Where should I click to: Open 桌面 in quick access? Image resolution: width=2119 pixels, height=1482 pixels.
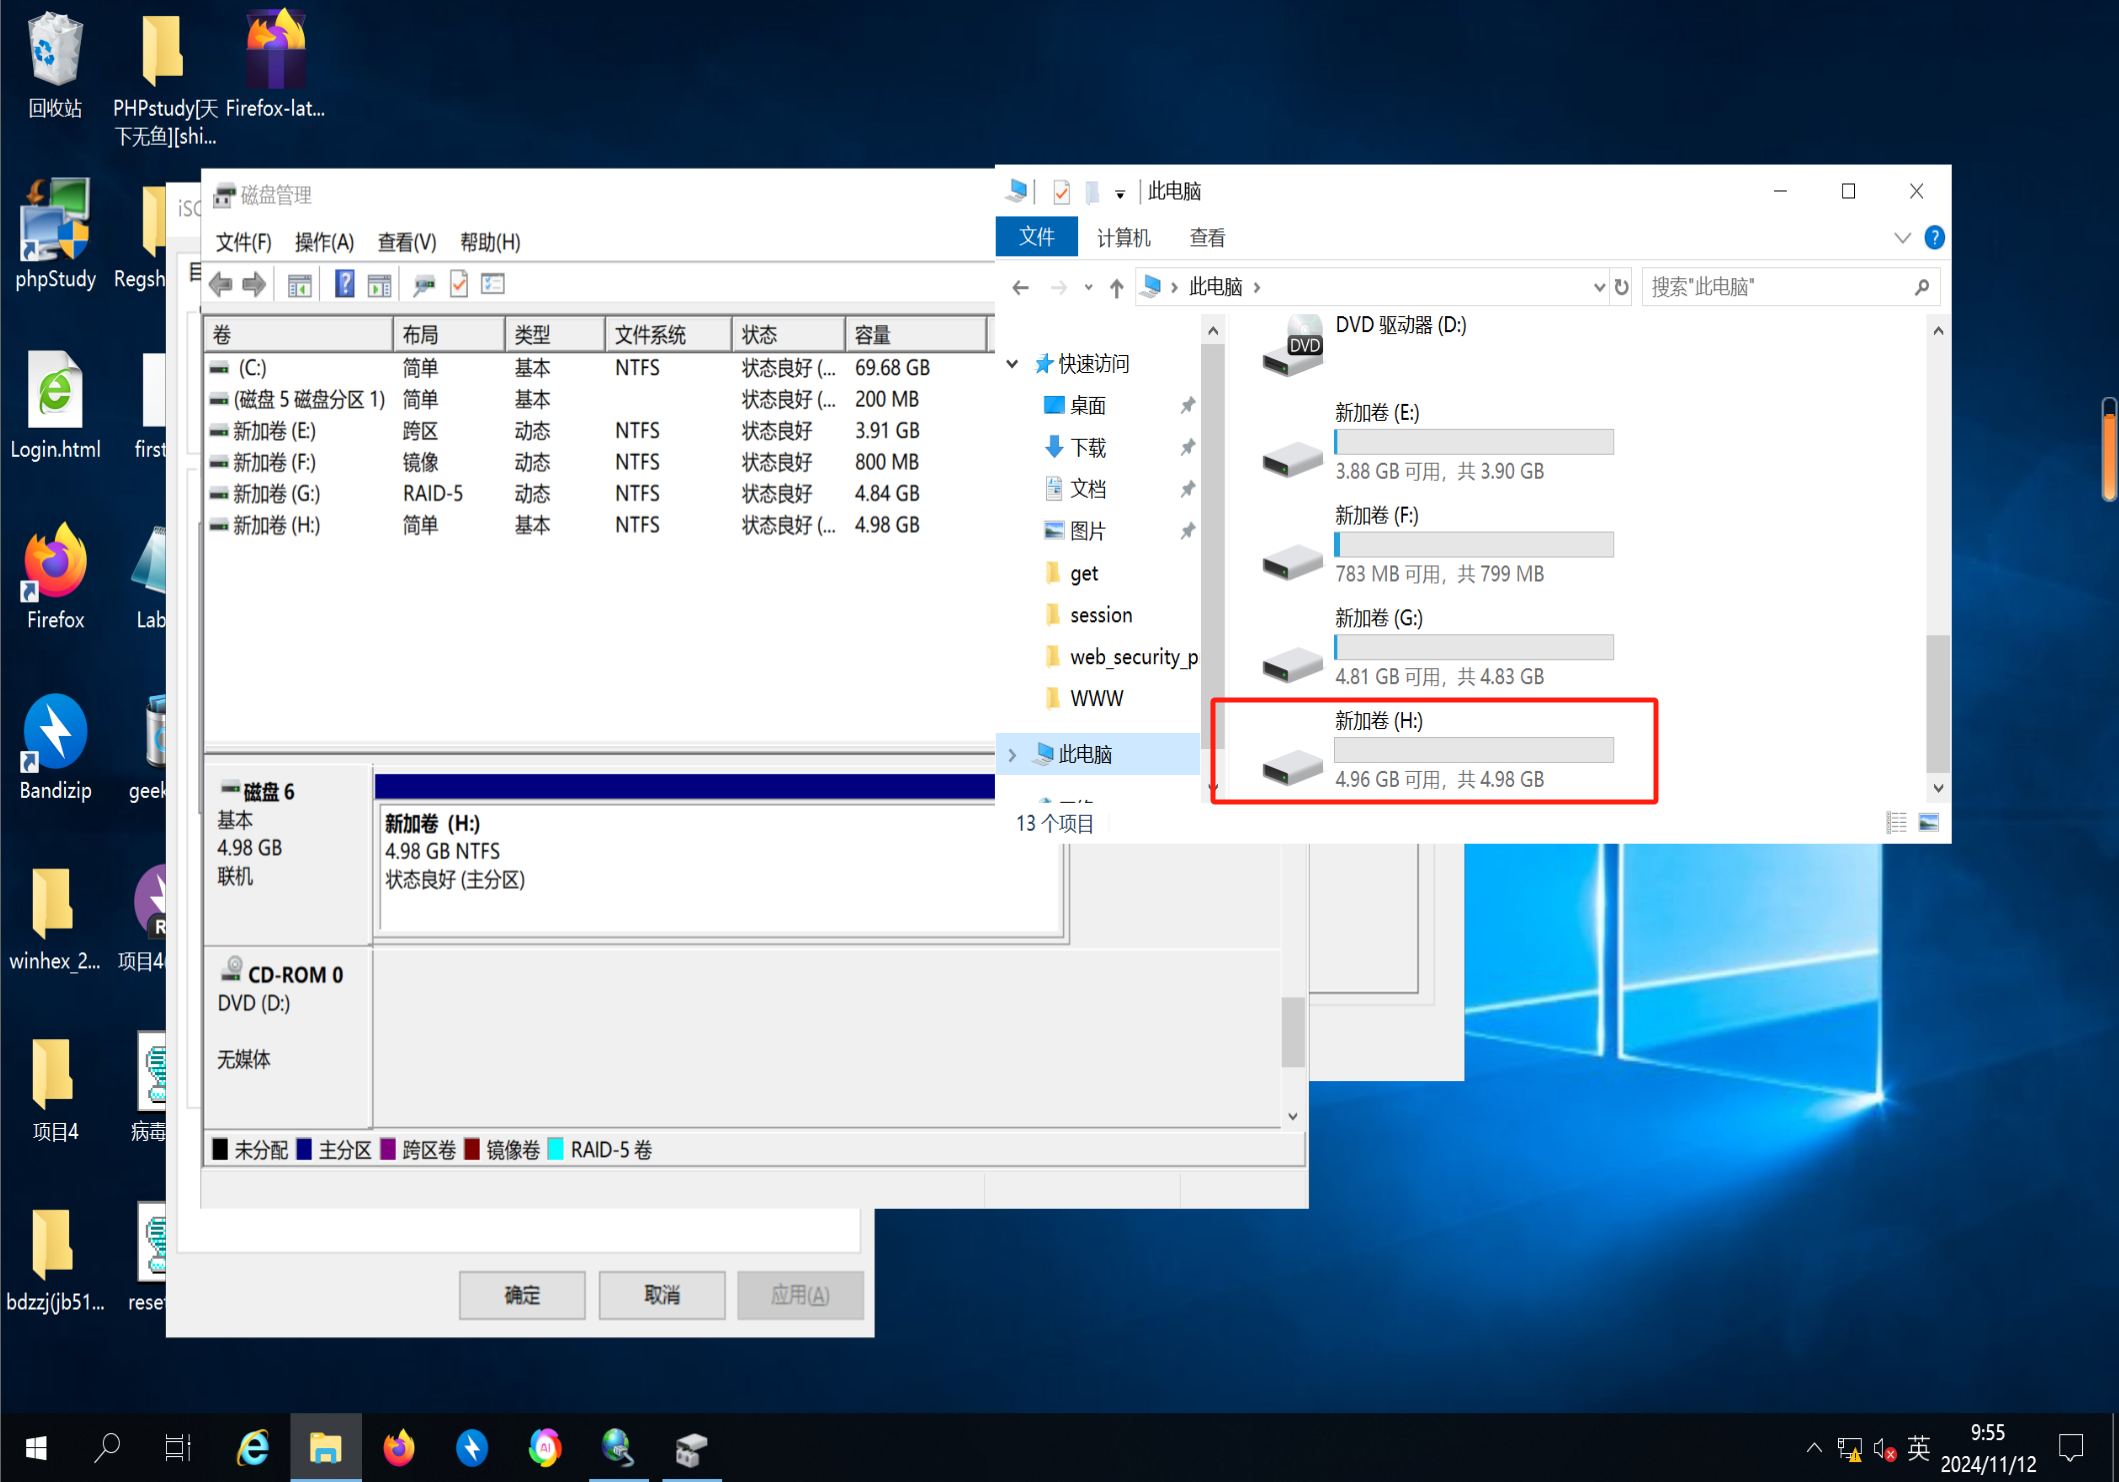tap(1087, 406)
